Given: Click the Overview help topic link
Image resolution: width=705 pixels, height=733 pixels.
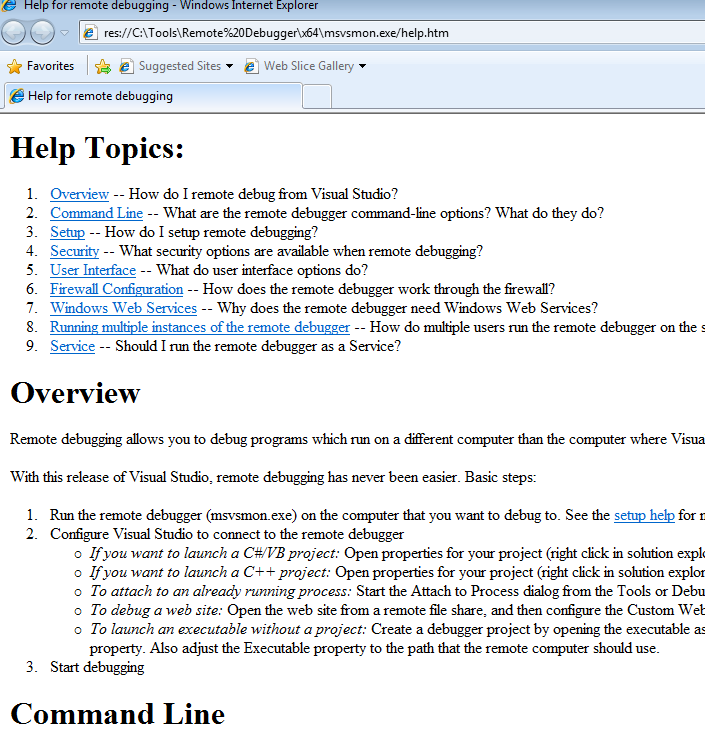Looking at the screenshot, I should tap(79, 194).
